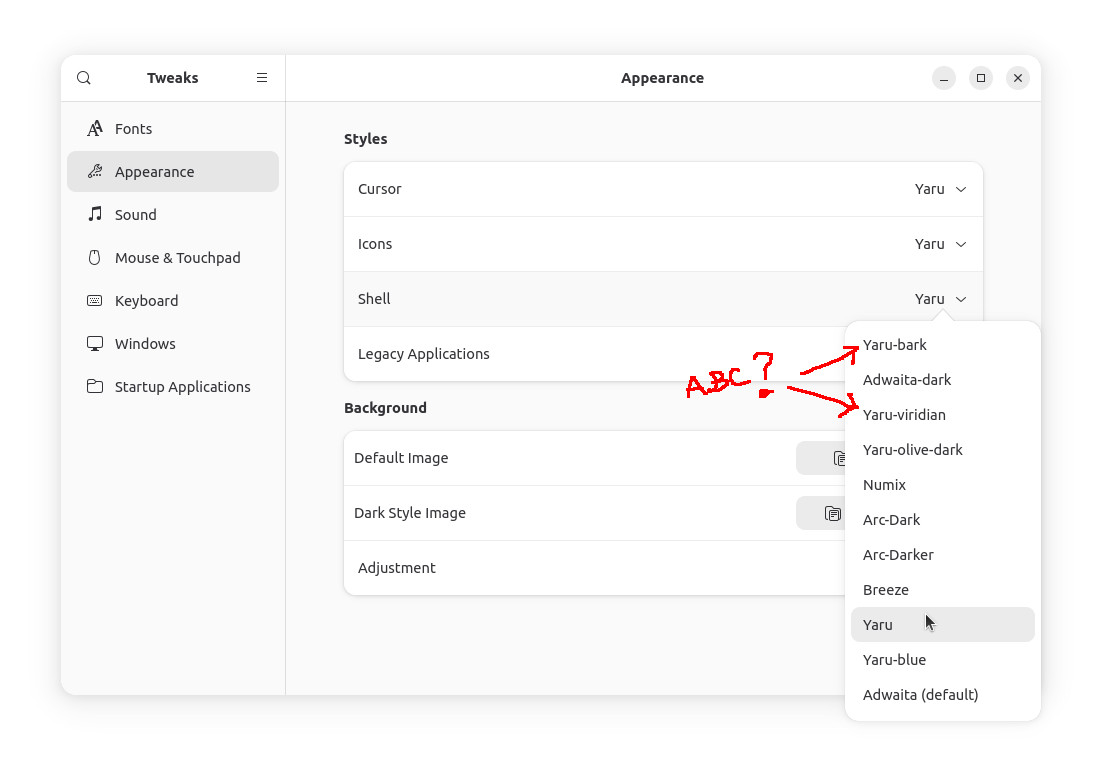The width and height of the screenshot is (1102, 762).
Task: Open the hamburger menu in the sidebar header
Action: [x=262, y=78]
